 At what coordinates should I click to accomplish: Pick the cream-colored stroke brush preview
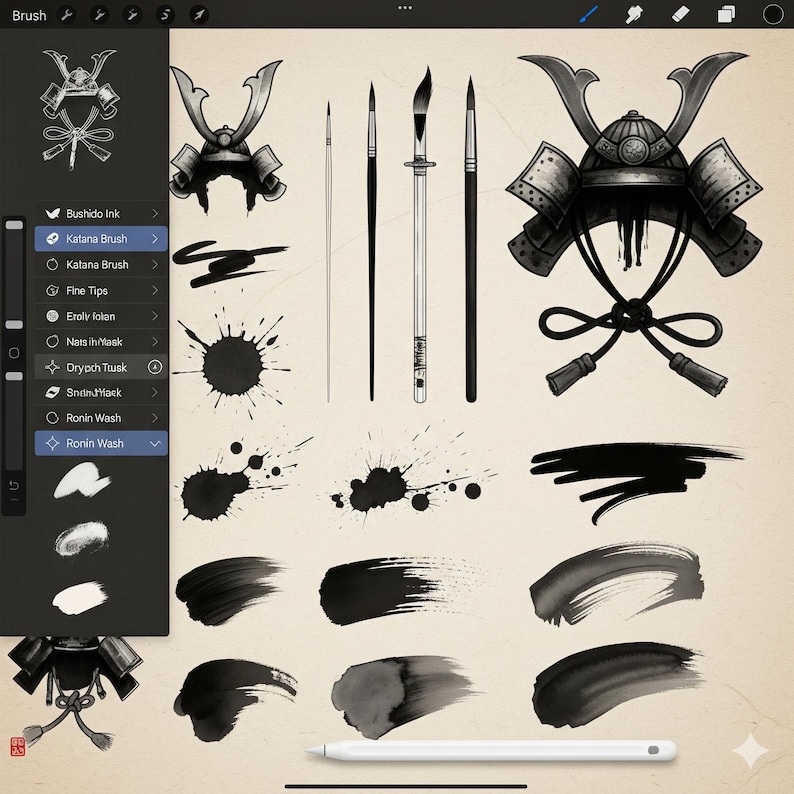(x=80, y=598)
